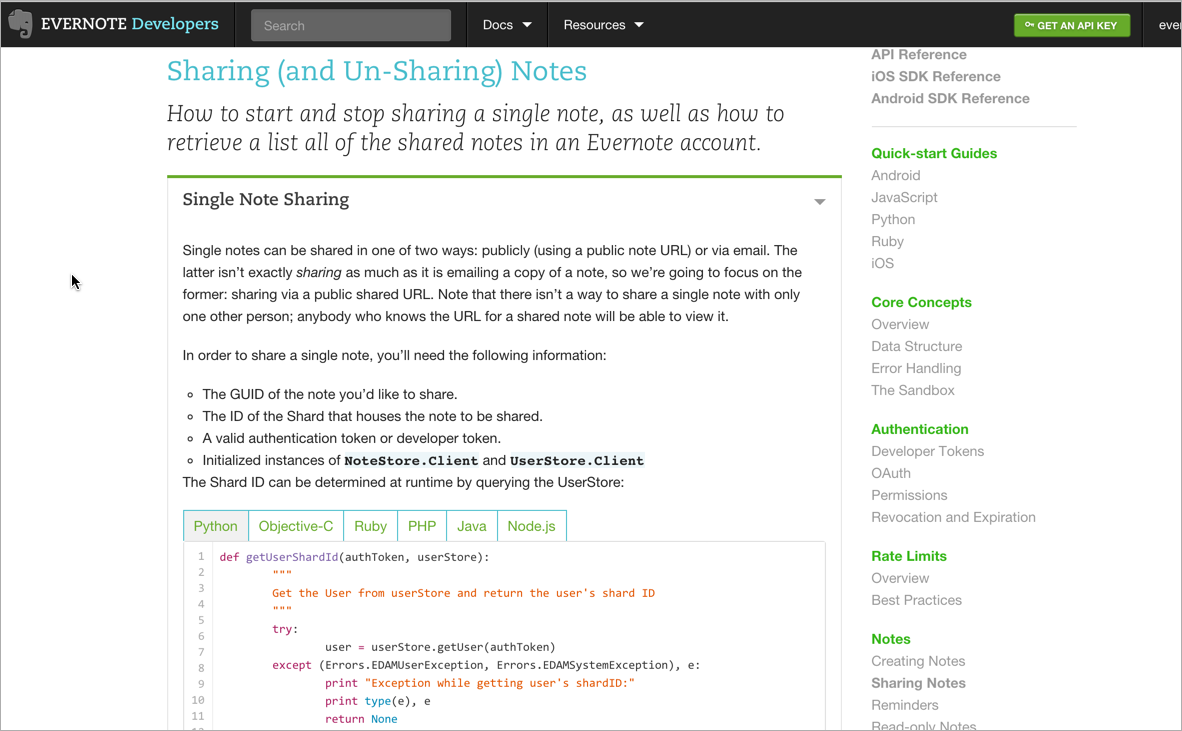Navigate to Creating Notes in sidebar
Image resolution: width=1182 pixels, height=731 pixels.
(918, 661)
